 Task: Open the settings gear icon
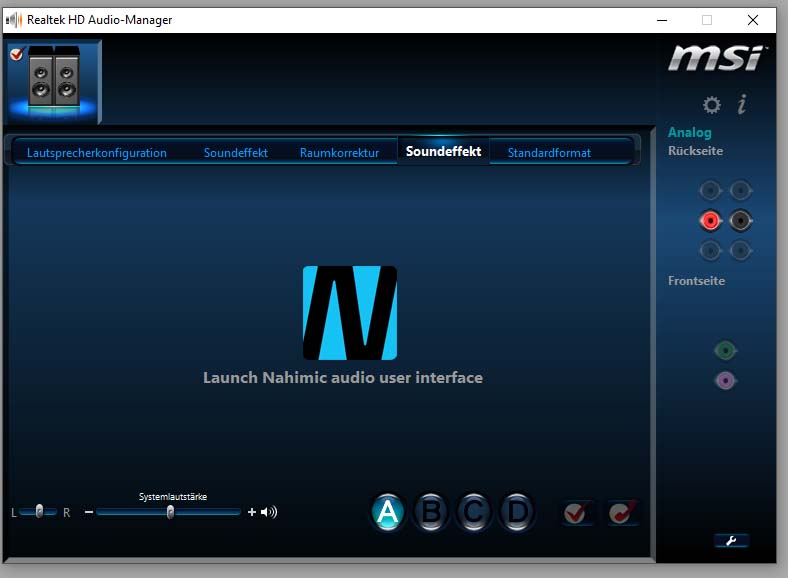pyautogui.click(x=711, y=105)
